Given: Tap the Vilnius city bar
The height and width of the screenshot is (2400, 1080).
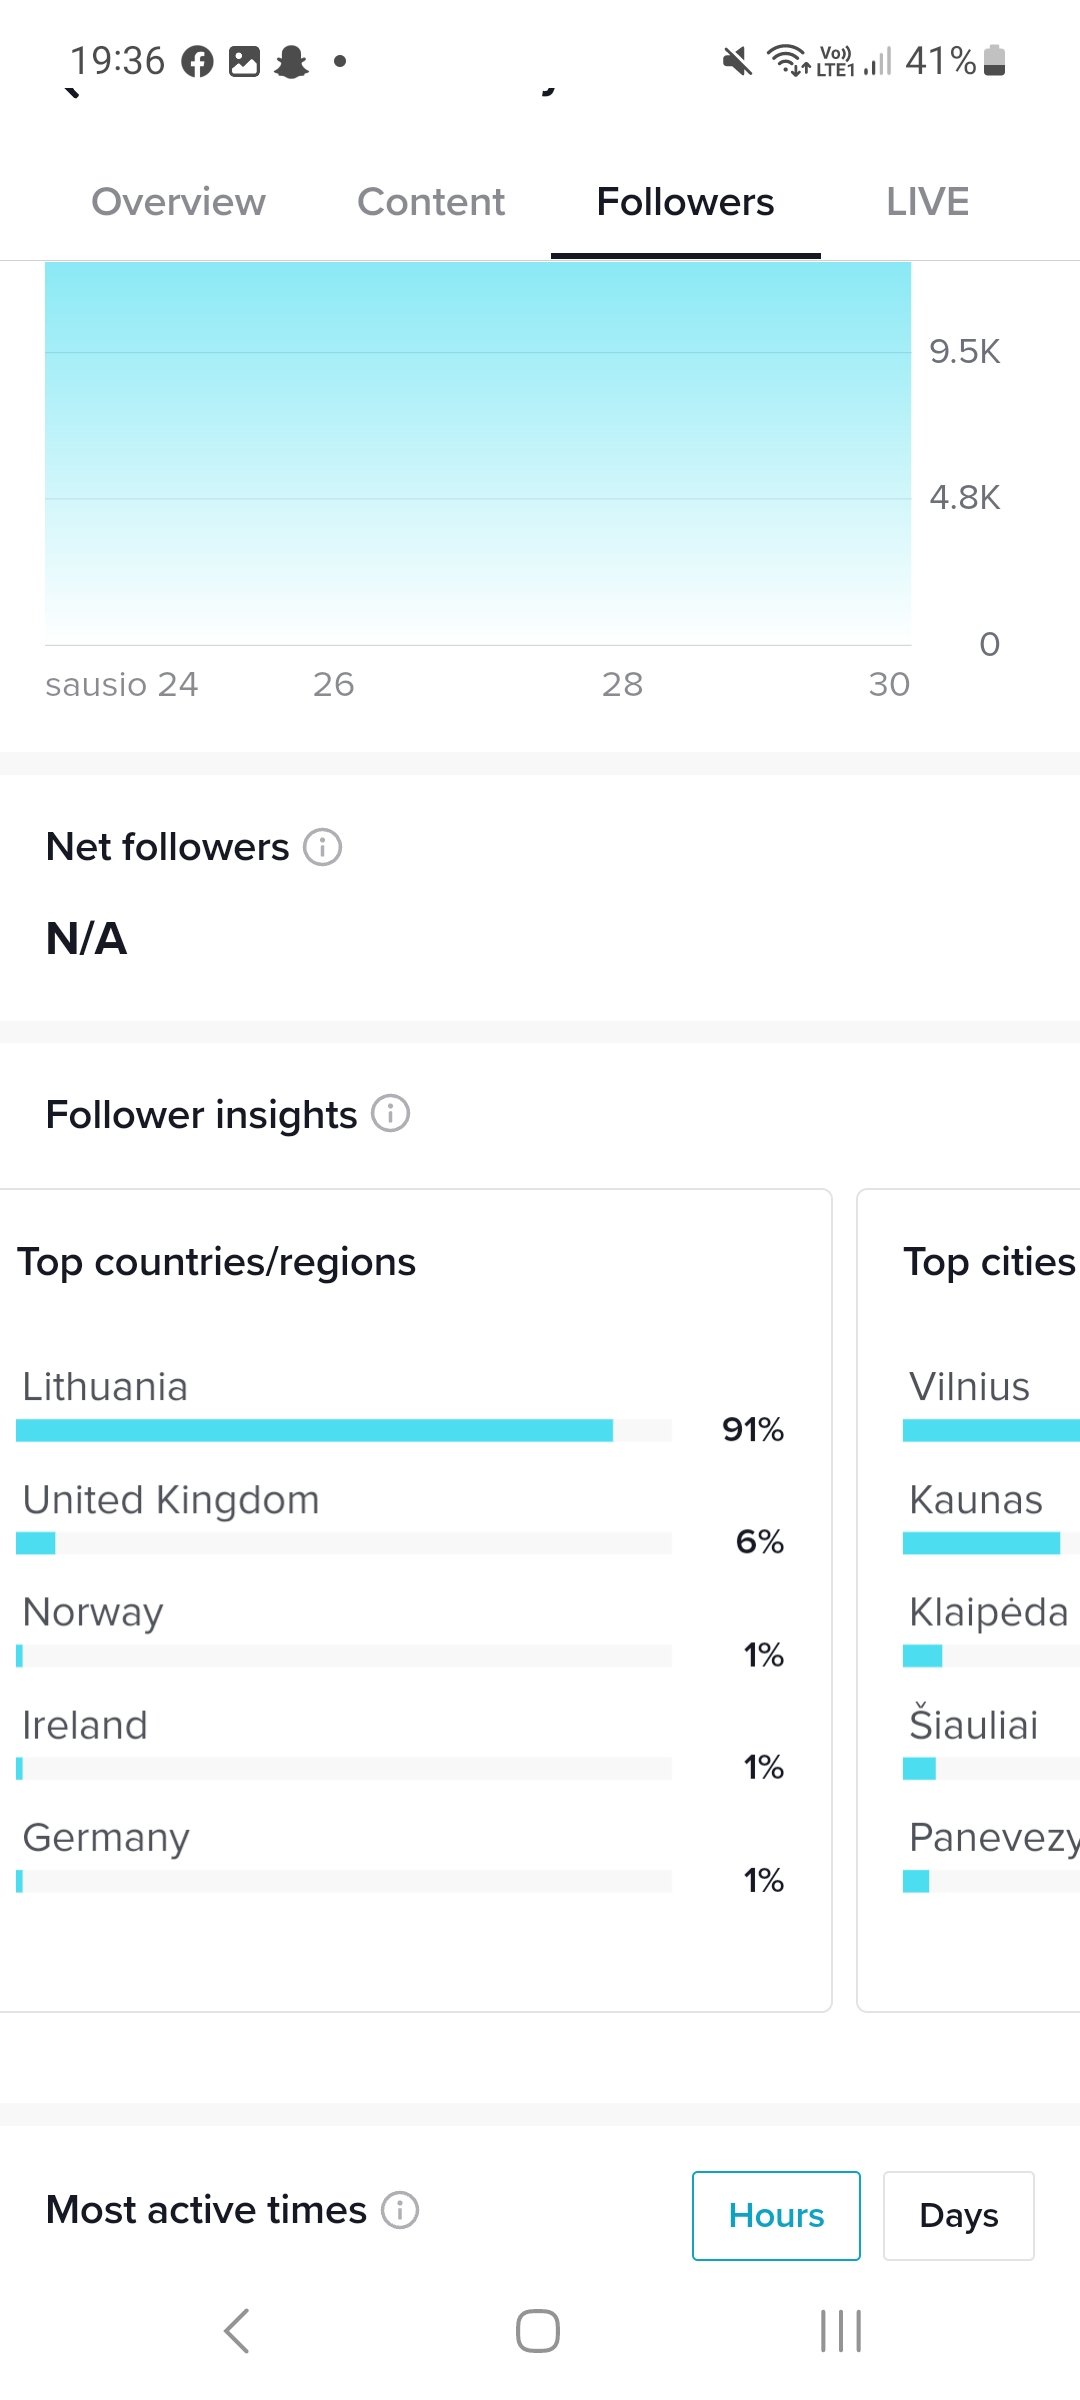Looking at the screenshot, I should tap(991, 1430).
